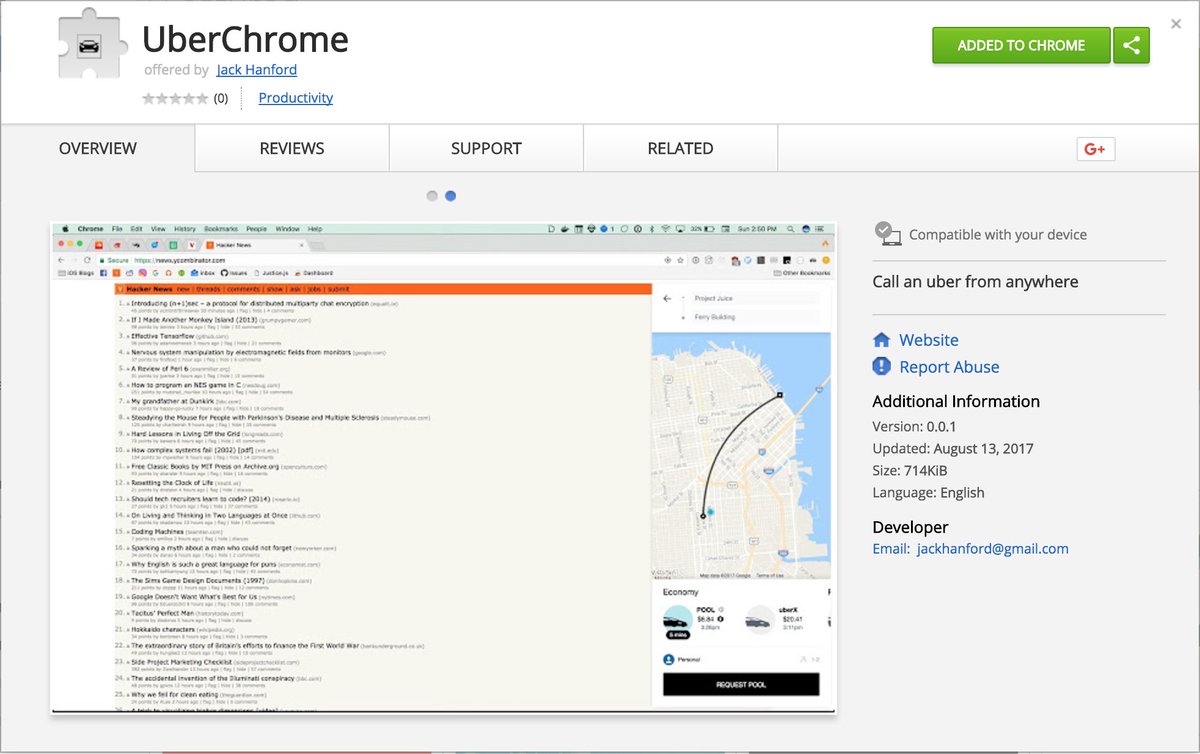Open the Reviews tab
This screenshot has width=1200, height=754.
(292, 148)
